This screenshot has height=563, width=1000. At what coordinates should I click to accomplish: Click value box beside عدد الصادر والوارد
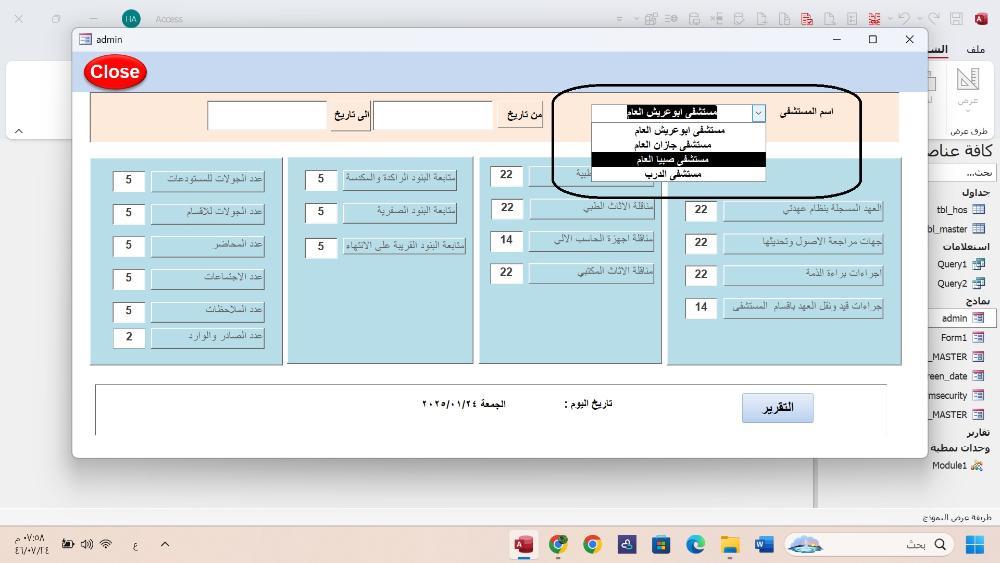pos(129,337)
